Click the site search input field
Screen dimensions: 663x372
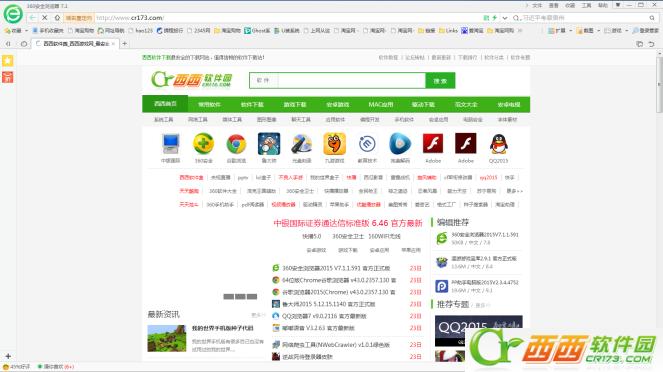point(351,80)
